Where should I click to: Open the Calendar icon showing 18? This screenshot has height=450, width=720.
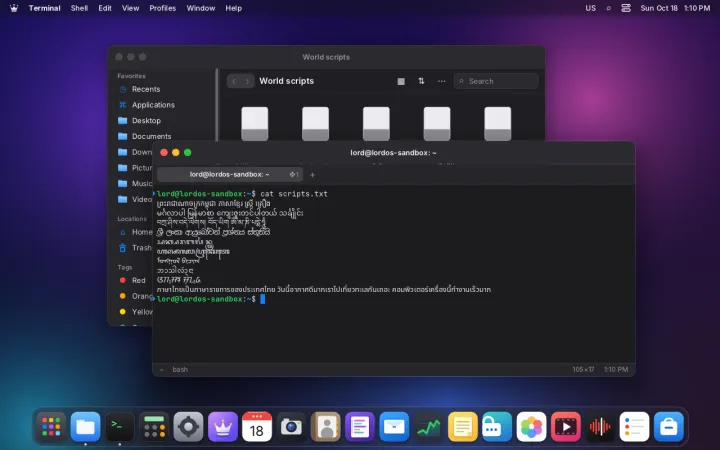(257, 427)
